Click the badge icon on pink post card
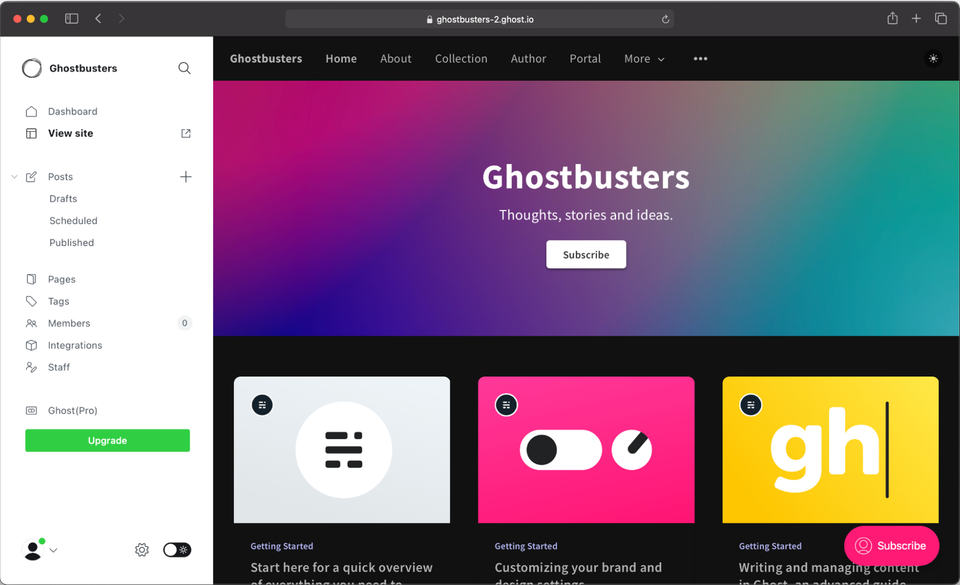The image size is (960, 585). pyautogui.click(x=506, y=404)
